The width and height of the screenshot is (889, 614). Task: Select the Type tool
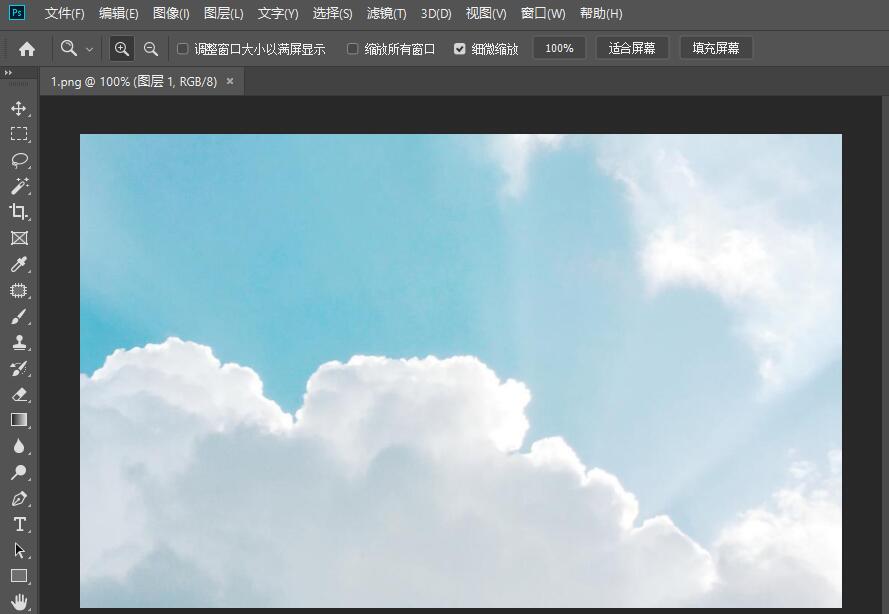pyautogui.click(x=19, y=524)
